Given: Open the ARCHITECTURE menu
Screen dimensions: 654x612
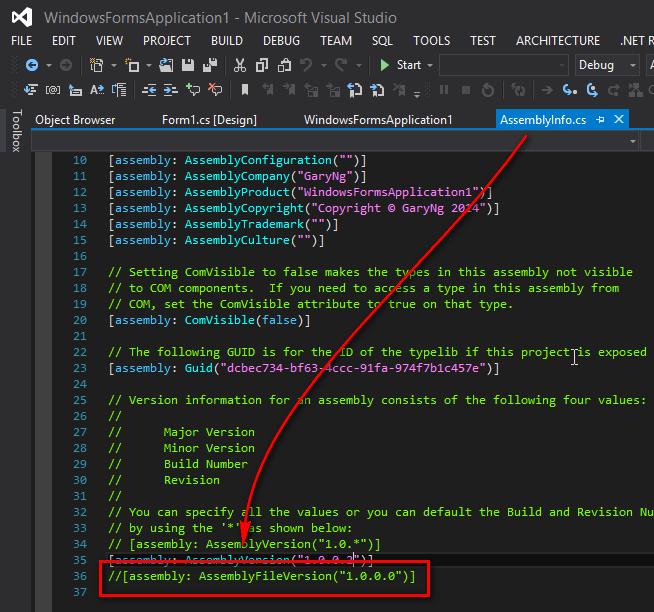Looking at the screenshot, I should (x=558, y=41).
